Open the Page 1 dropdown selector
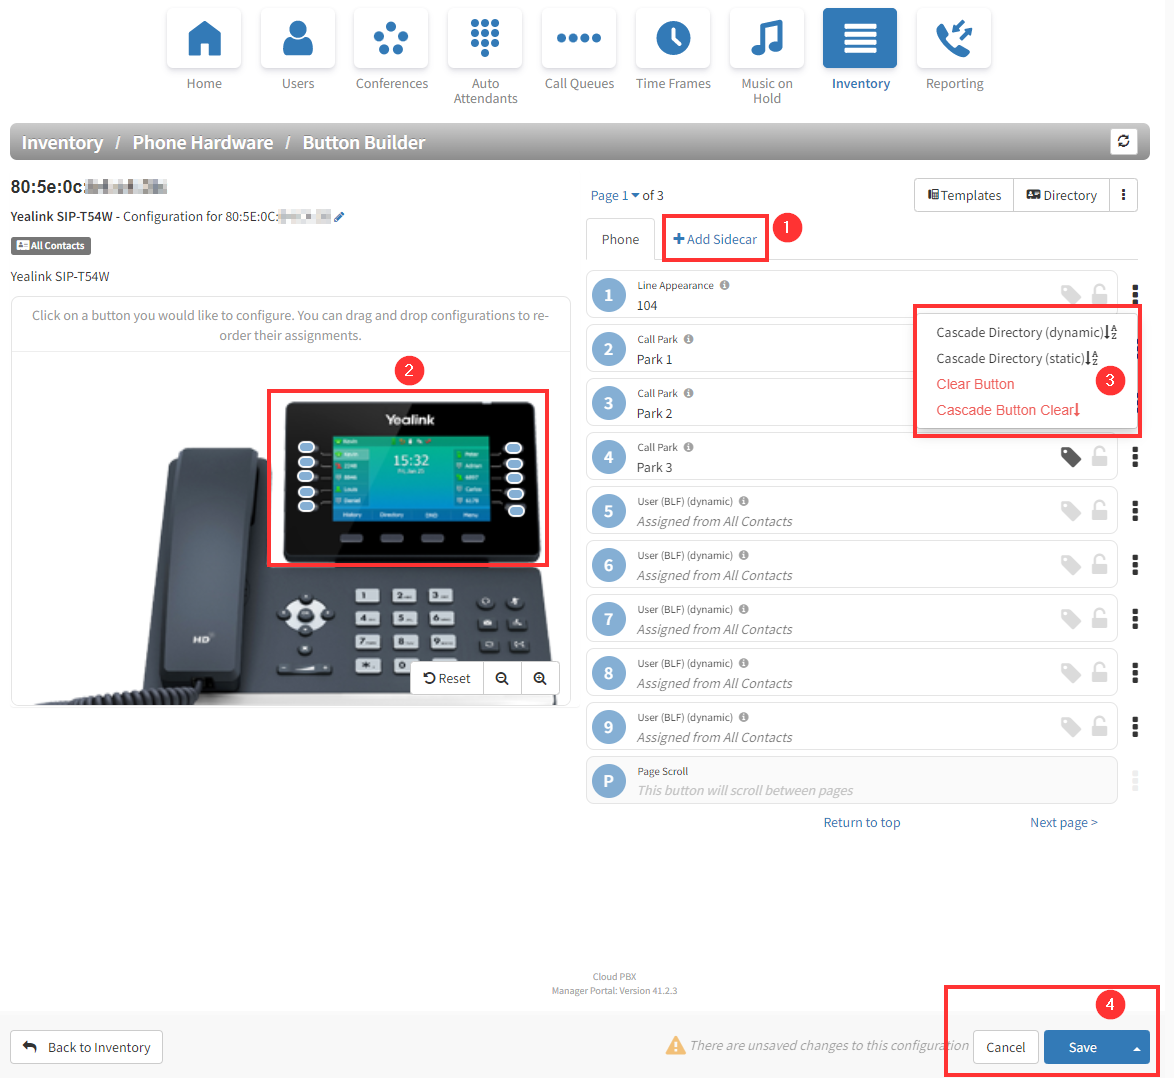This screenshot has width=1174, height=1078. coord(615,195)
